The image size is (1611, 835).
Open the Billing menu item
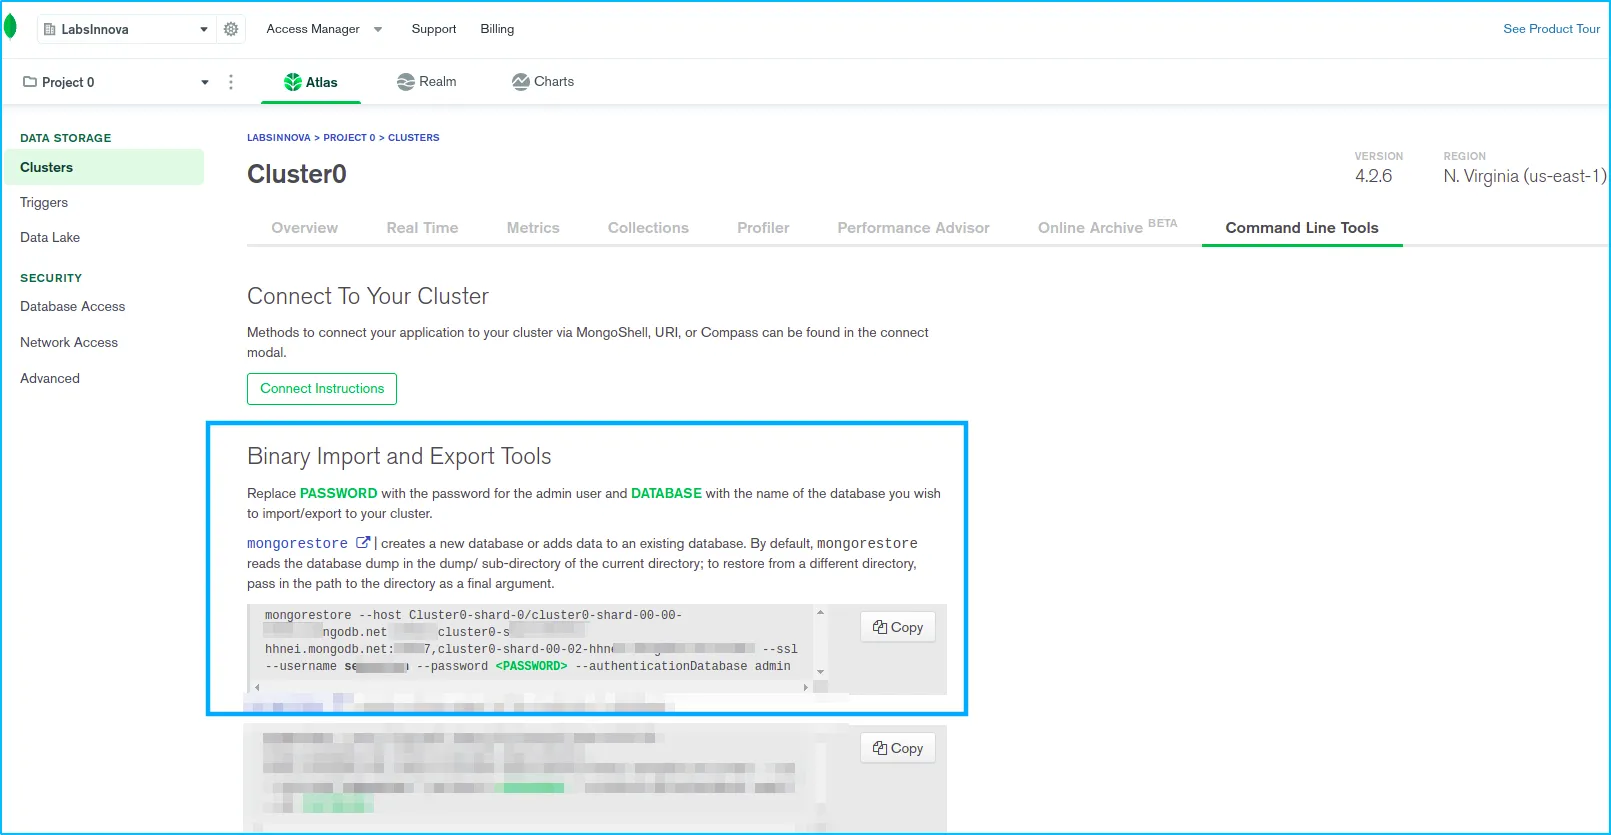pos(497,29)
